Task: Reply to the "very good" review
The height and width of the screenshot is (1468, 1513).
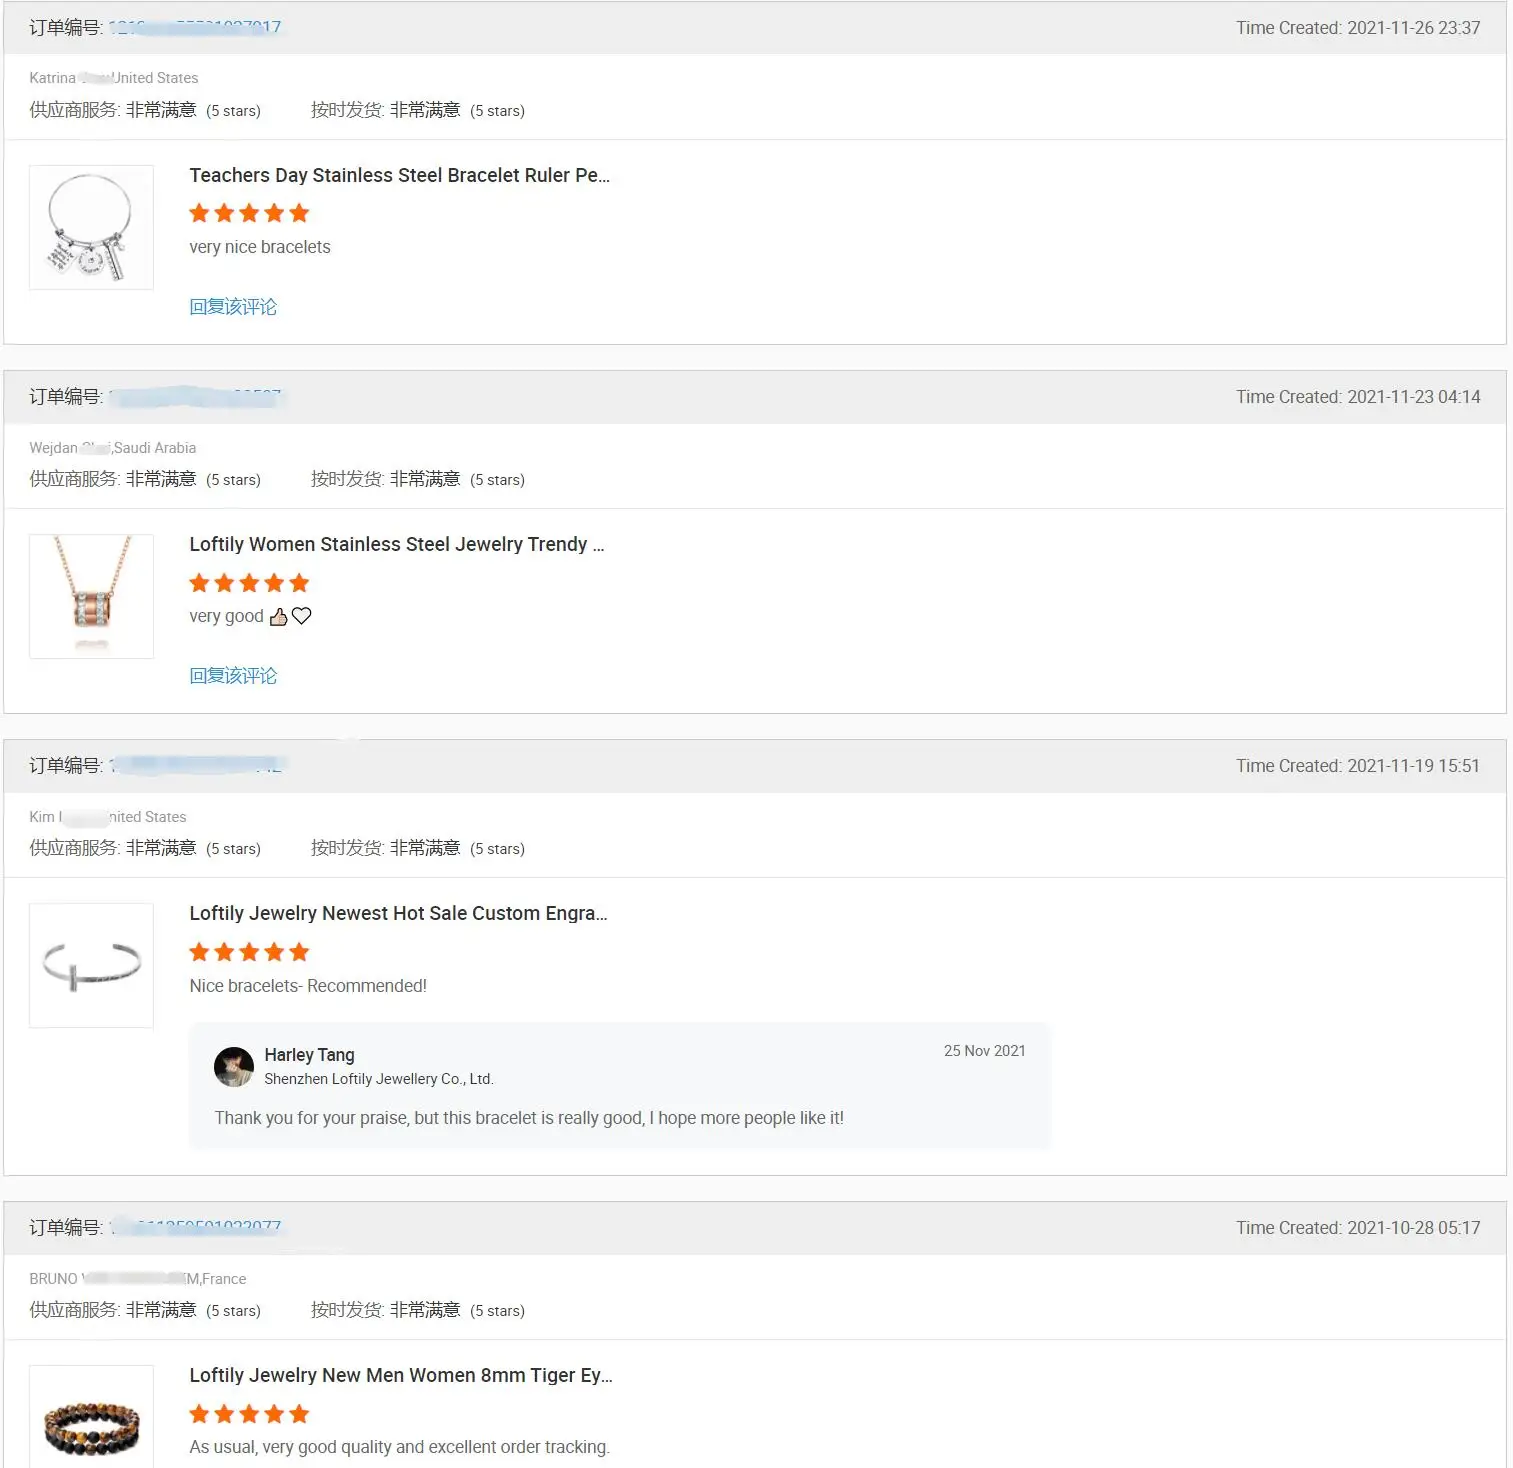Action: coord(233,676)
